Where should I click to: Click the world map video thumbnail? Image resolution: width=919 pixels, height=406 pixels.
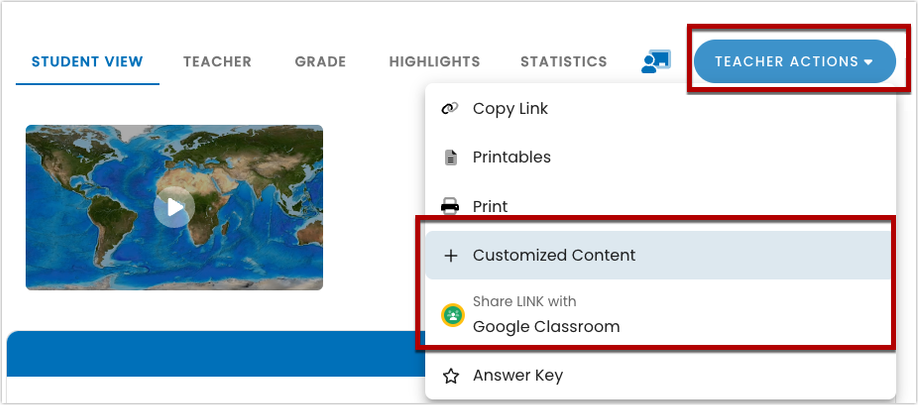(x=174, y=207)
